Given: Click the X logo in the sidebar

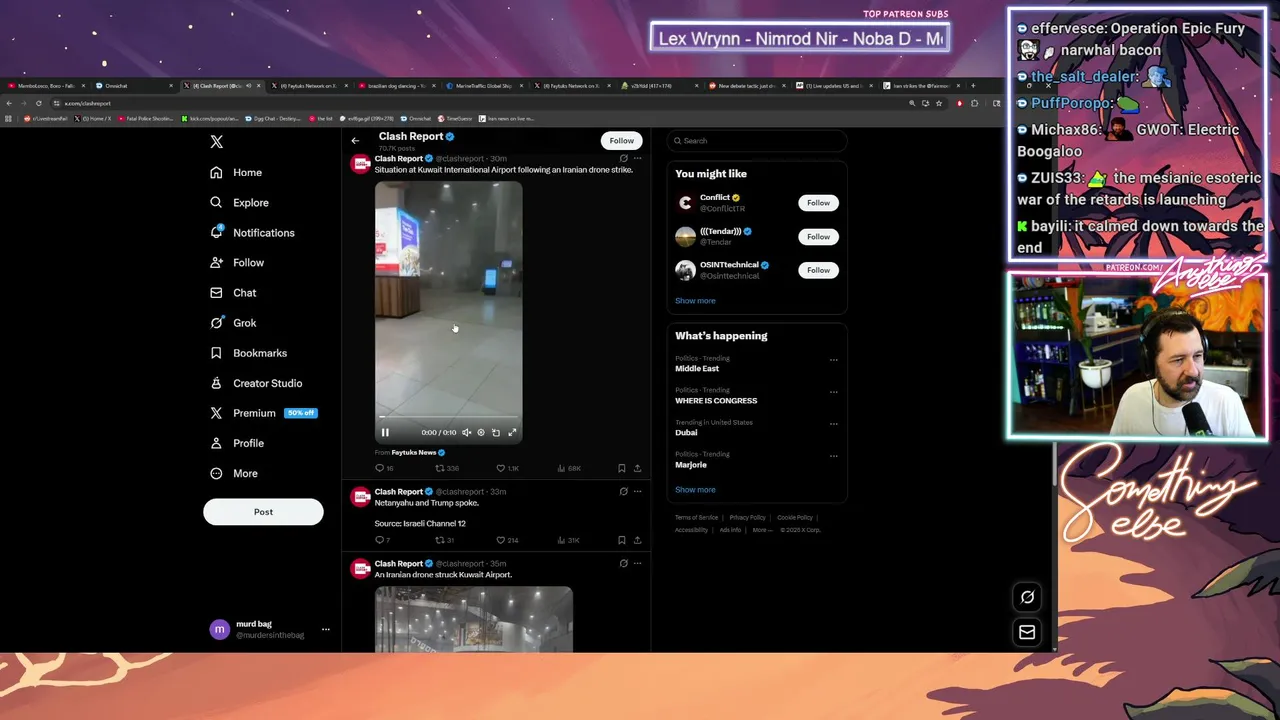Looking at the screenshot, I should point(216,142).
